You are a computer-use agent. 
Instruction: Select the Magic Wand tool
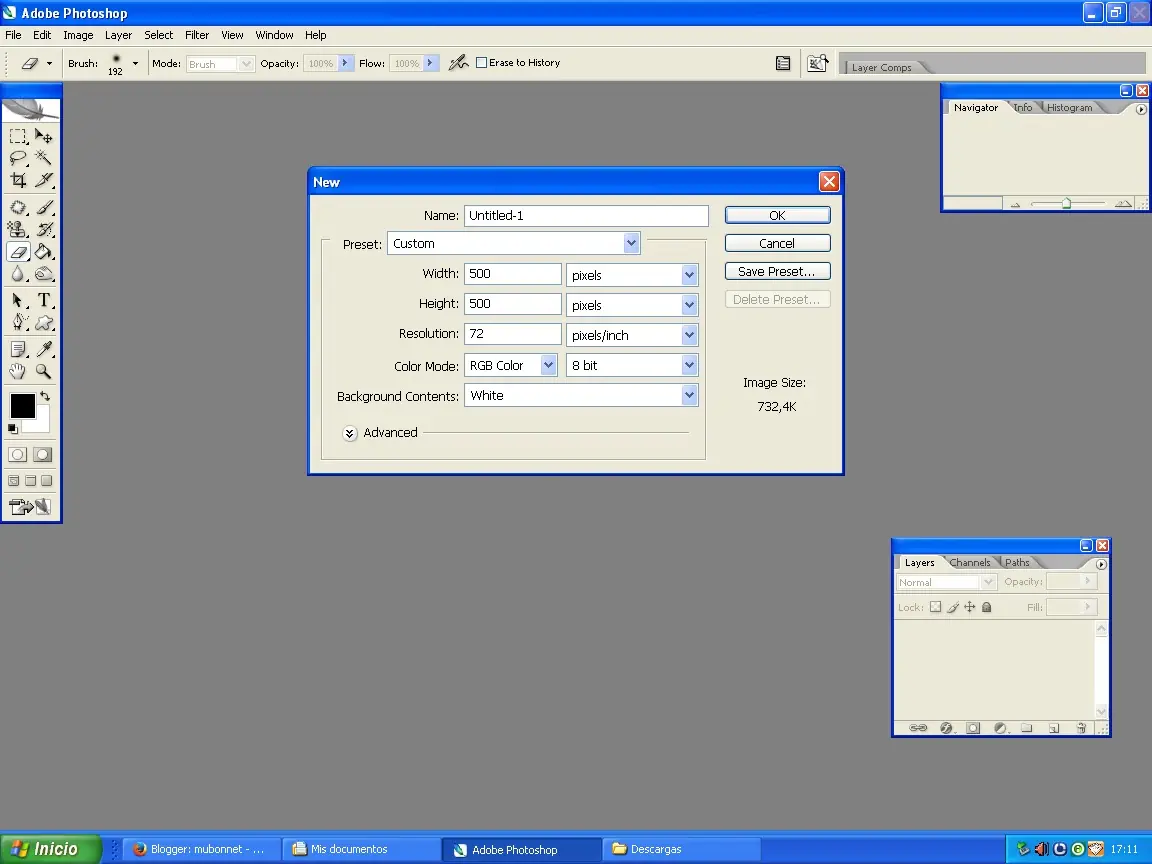coord(44,158)
